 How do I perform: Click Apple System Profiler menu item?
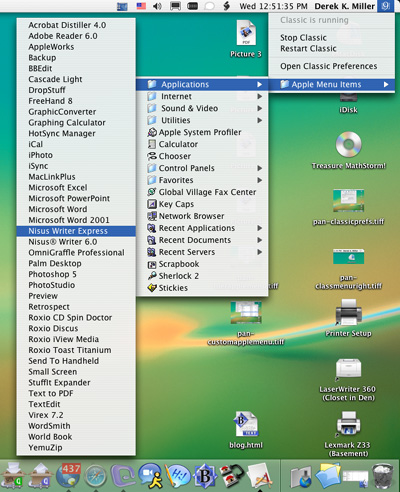coord(202,132)
